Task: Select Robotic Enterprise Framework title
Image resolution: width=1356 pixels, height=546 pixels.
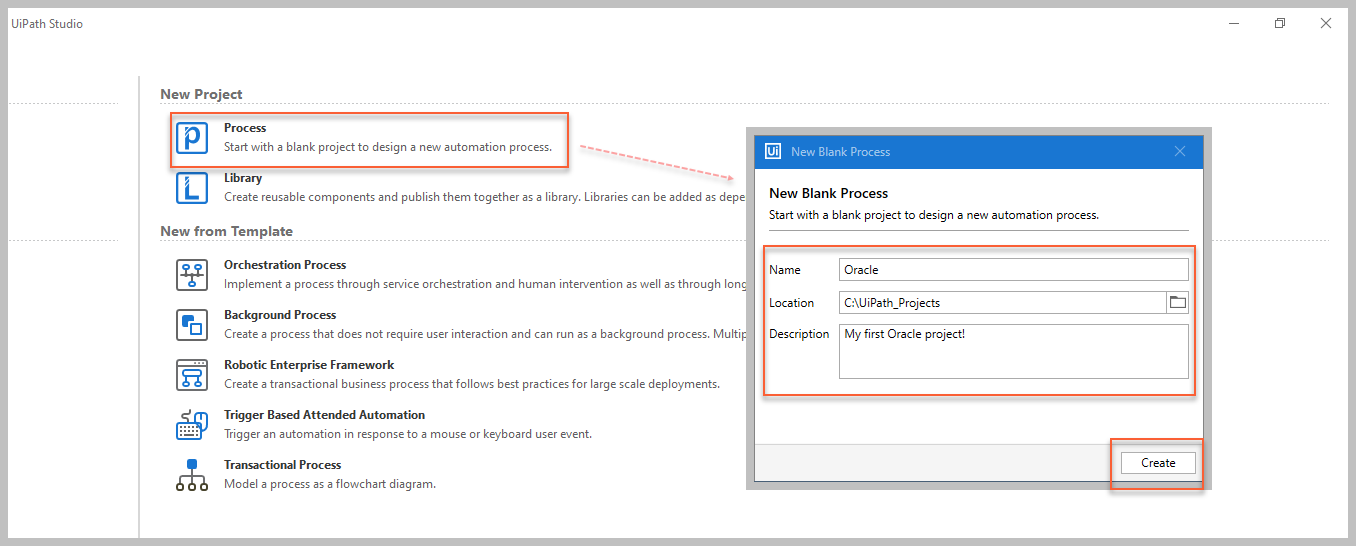Action: coord(309,365)
